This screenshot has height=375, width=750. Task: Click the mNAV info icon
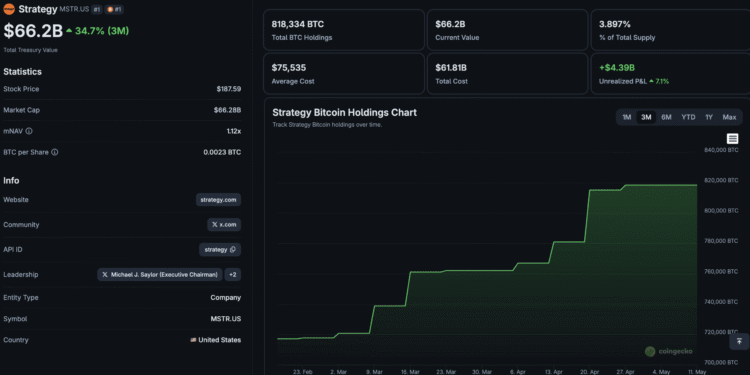tap(29, 131)
